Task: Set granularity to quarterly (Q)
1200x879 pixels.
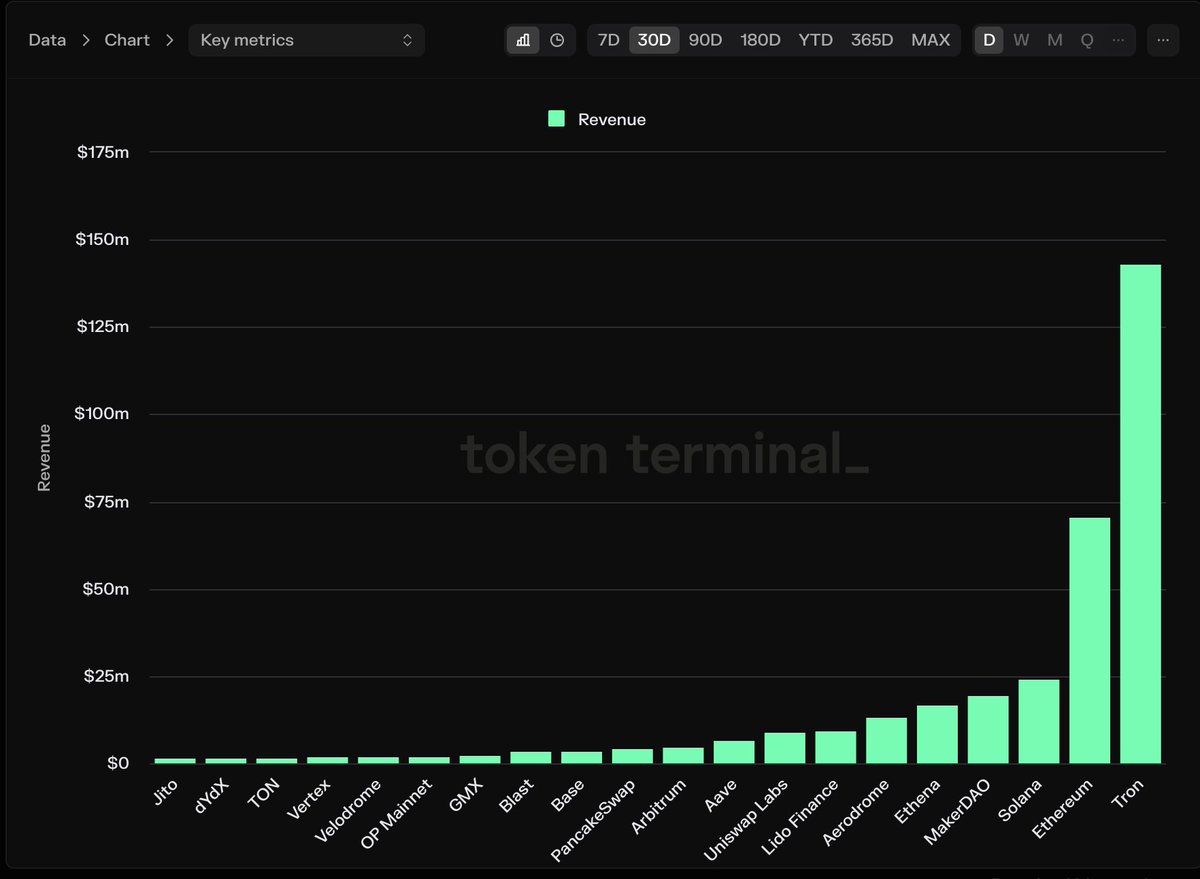Action: click(x=1087, y=40)
